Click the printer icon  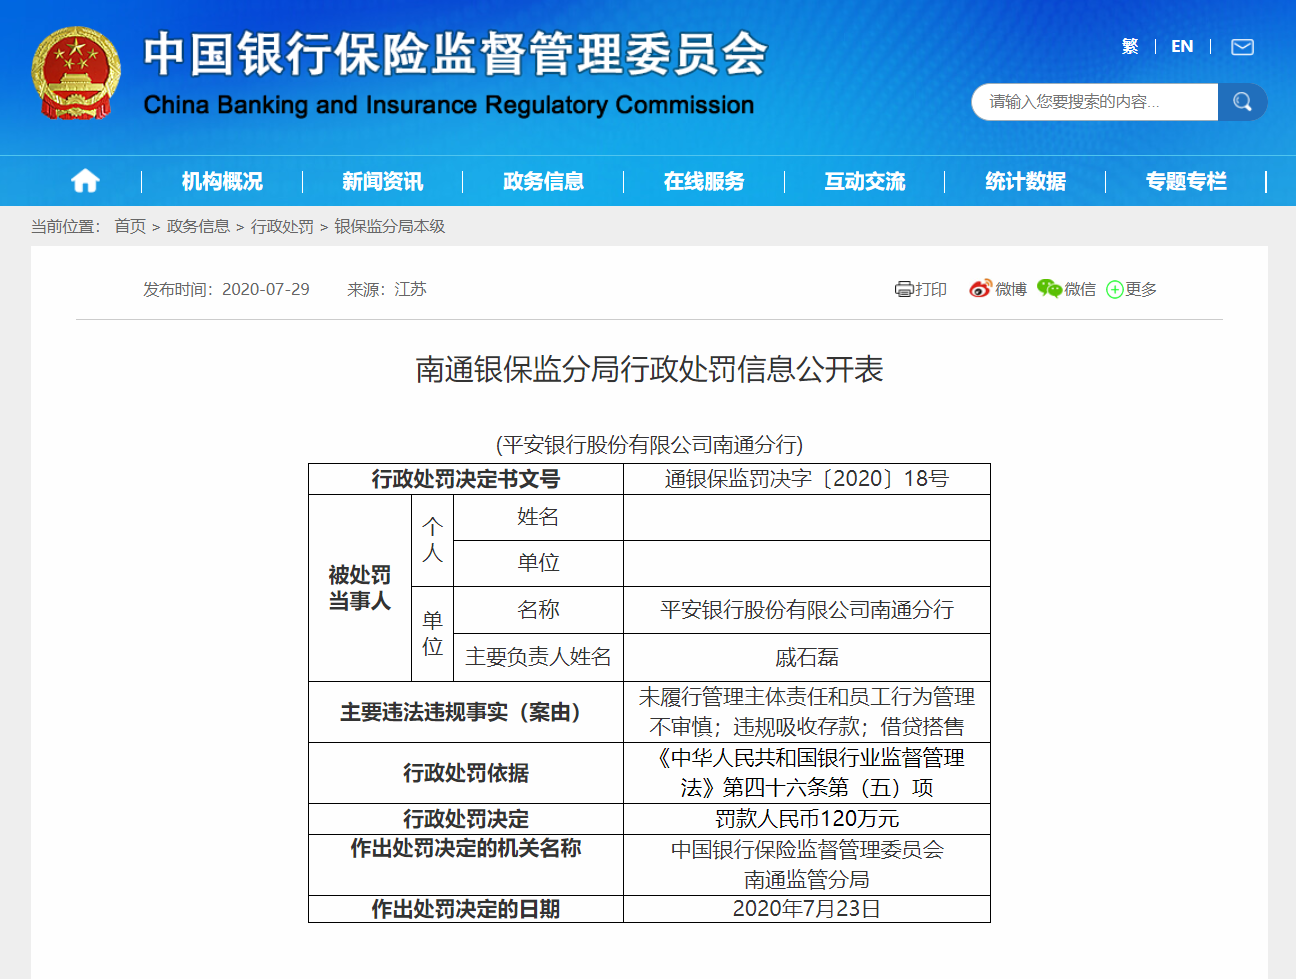903,289
